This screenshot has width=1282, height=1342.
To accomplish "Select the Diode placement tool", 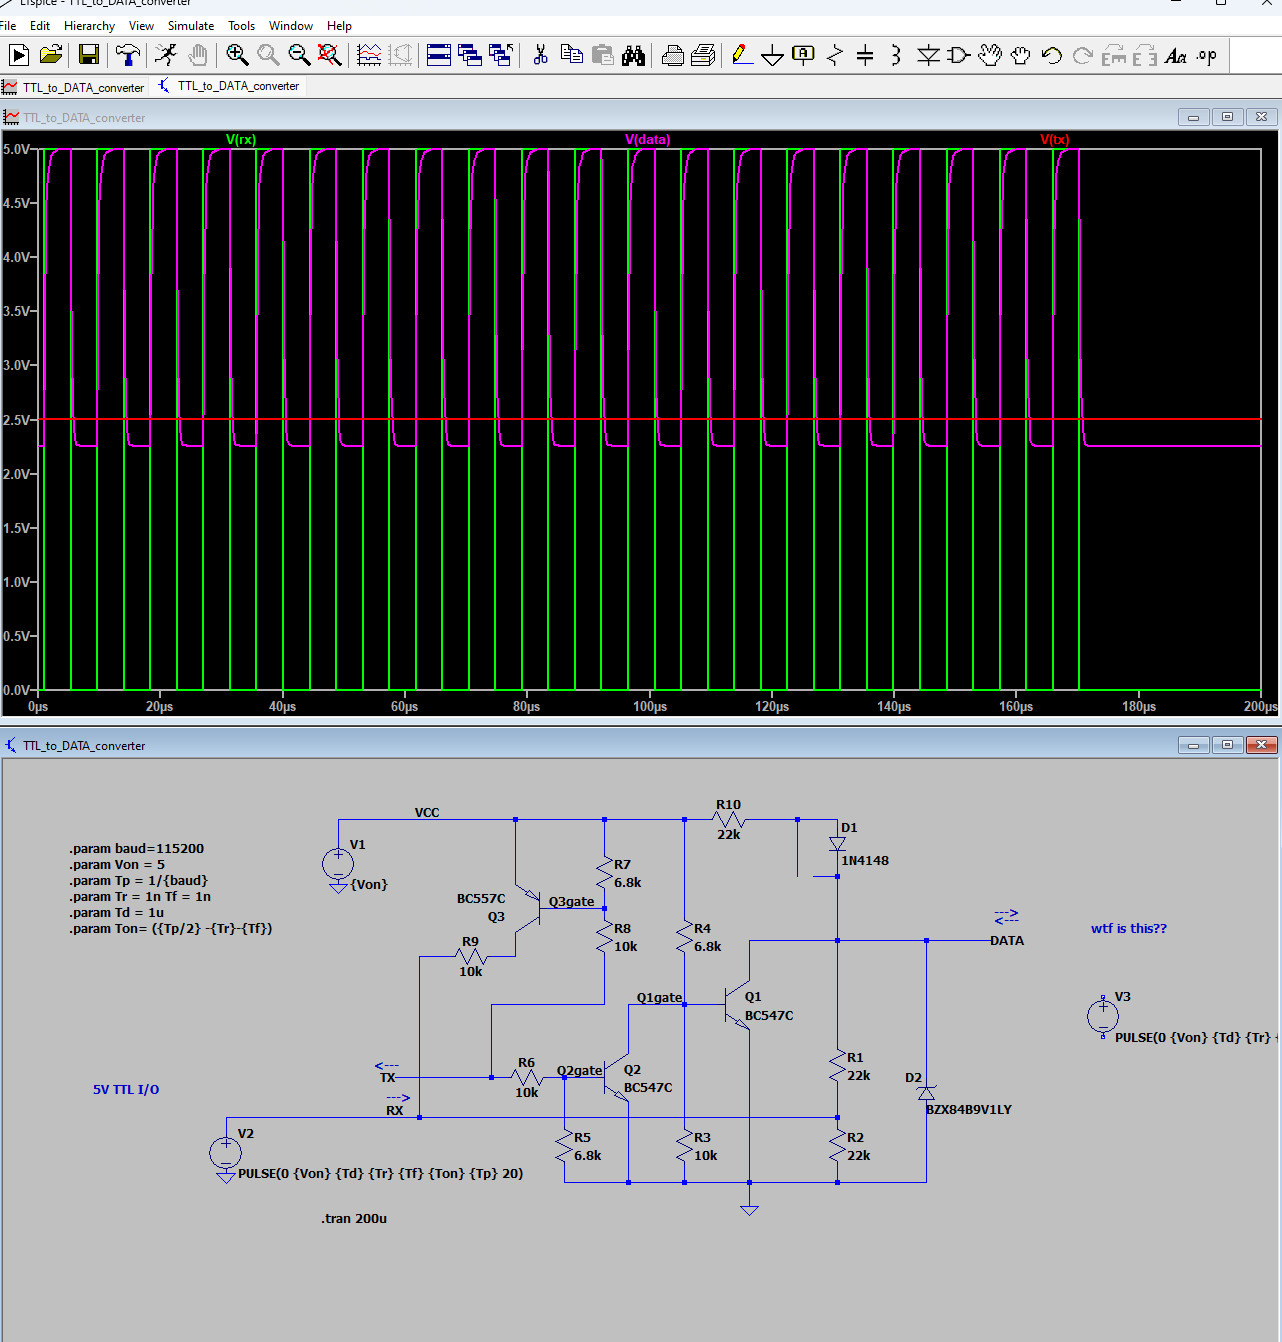I will tap(928, 55).
